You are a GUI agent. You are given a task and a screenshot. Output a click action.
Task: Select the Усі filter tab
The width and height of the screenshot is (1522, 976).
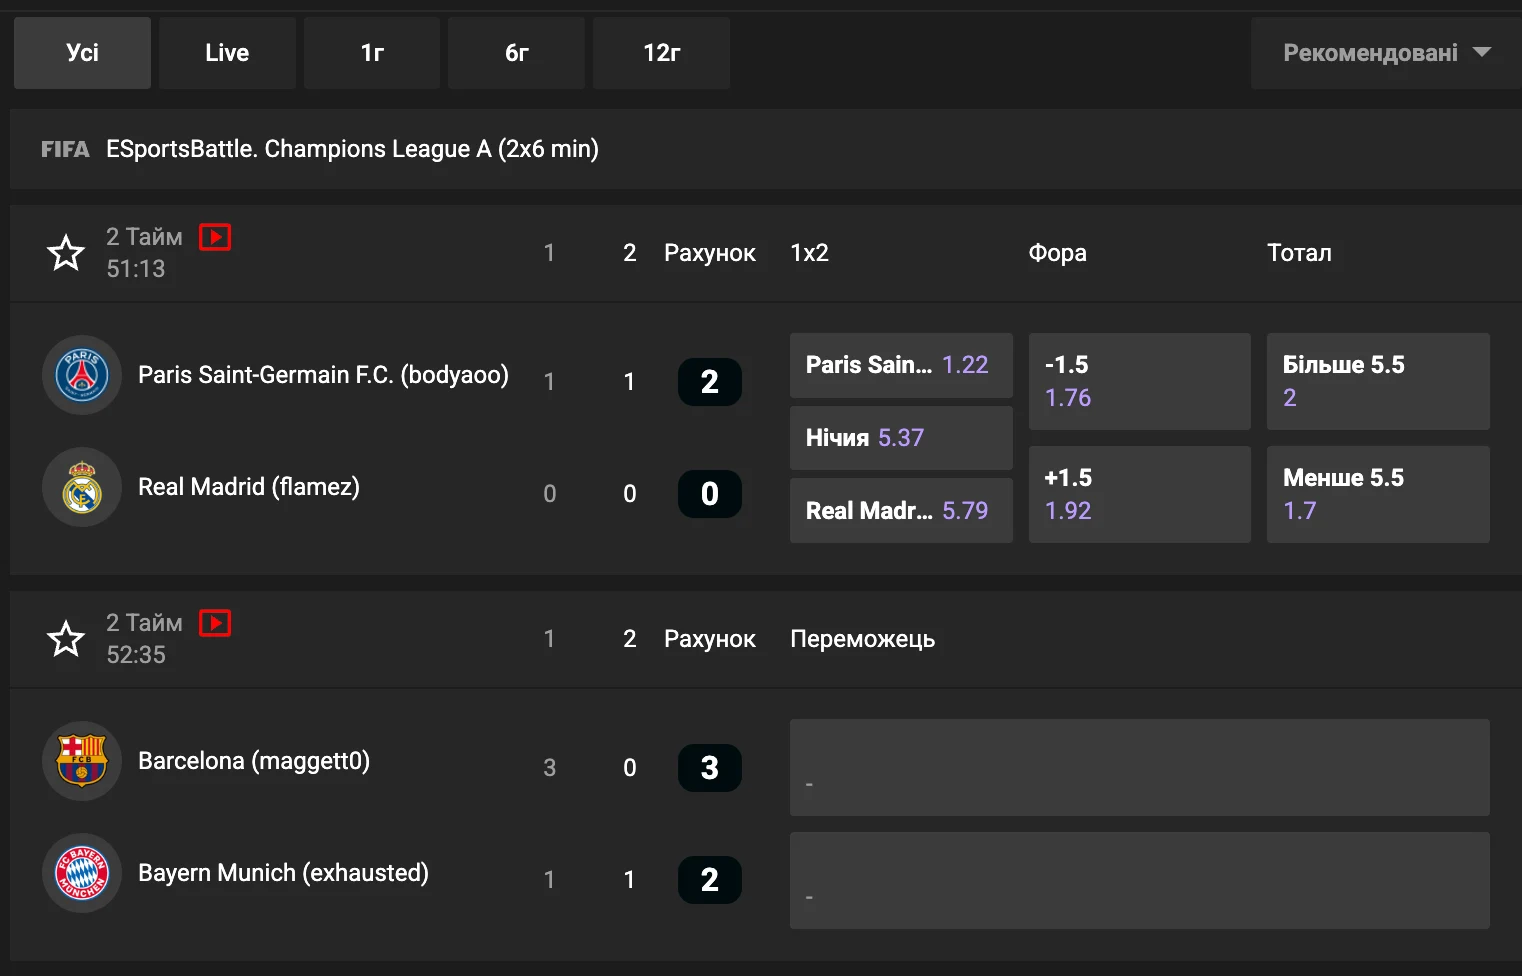[x=82, y=53]
